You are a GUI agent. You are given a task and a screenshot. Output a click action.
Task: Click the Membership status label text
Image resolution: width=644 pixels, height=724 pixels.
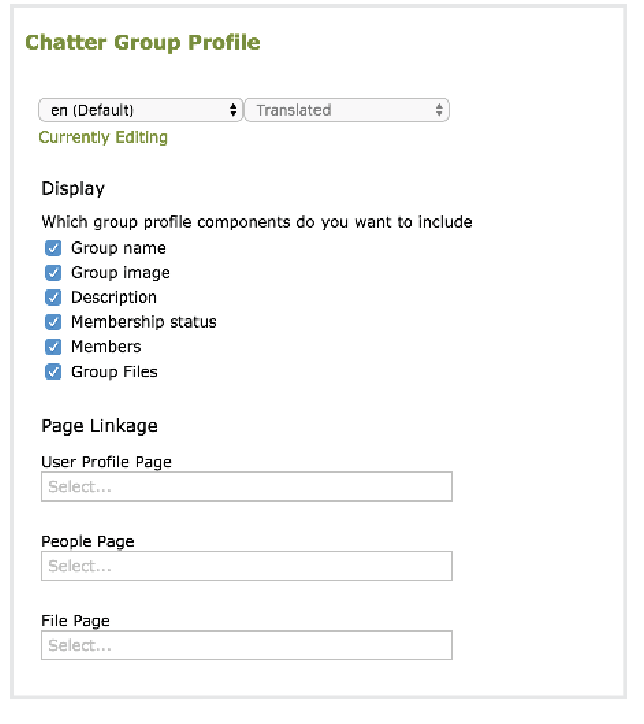tap(143, 322)
